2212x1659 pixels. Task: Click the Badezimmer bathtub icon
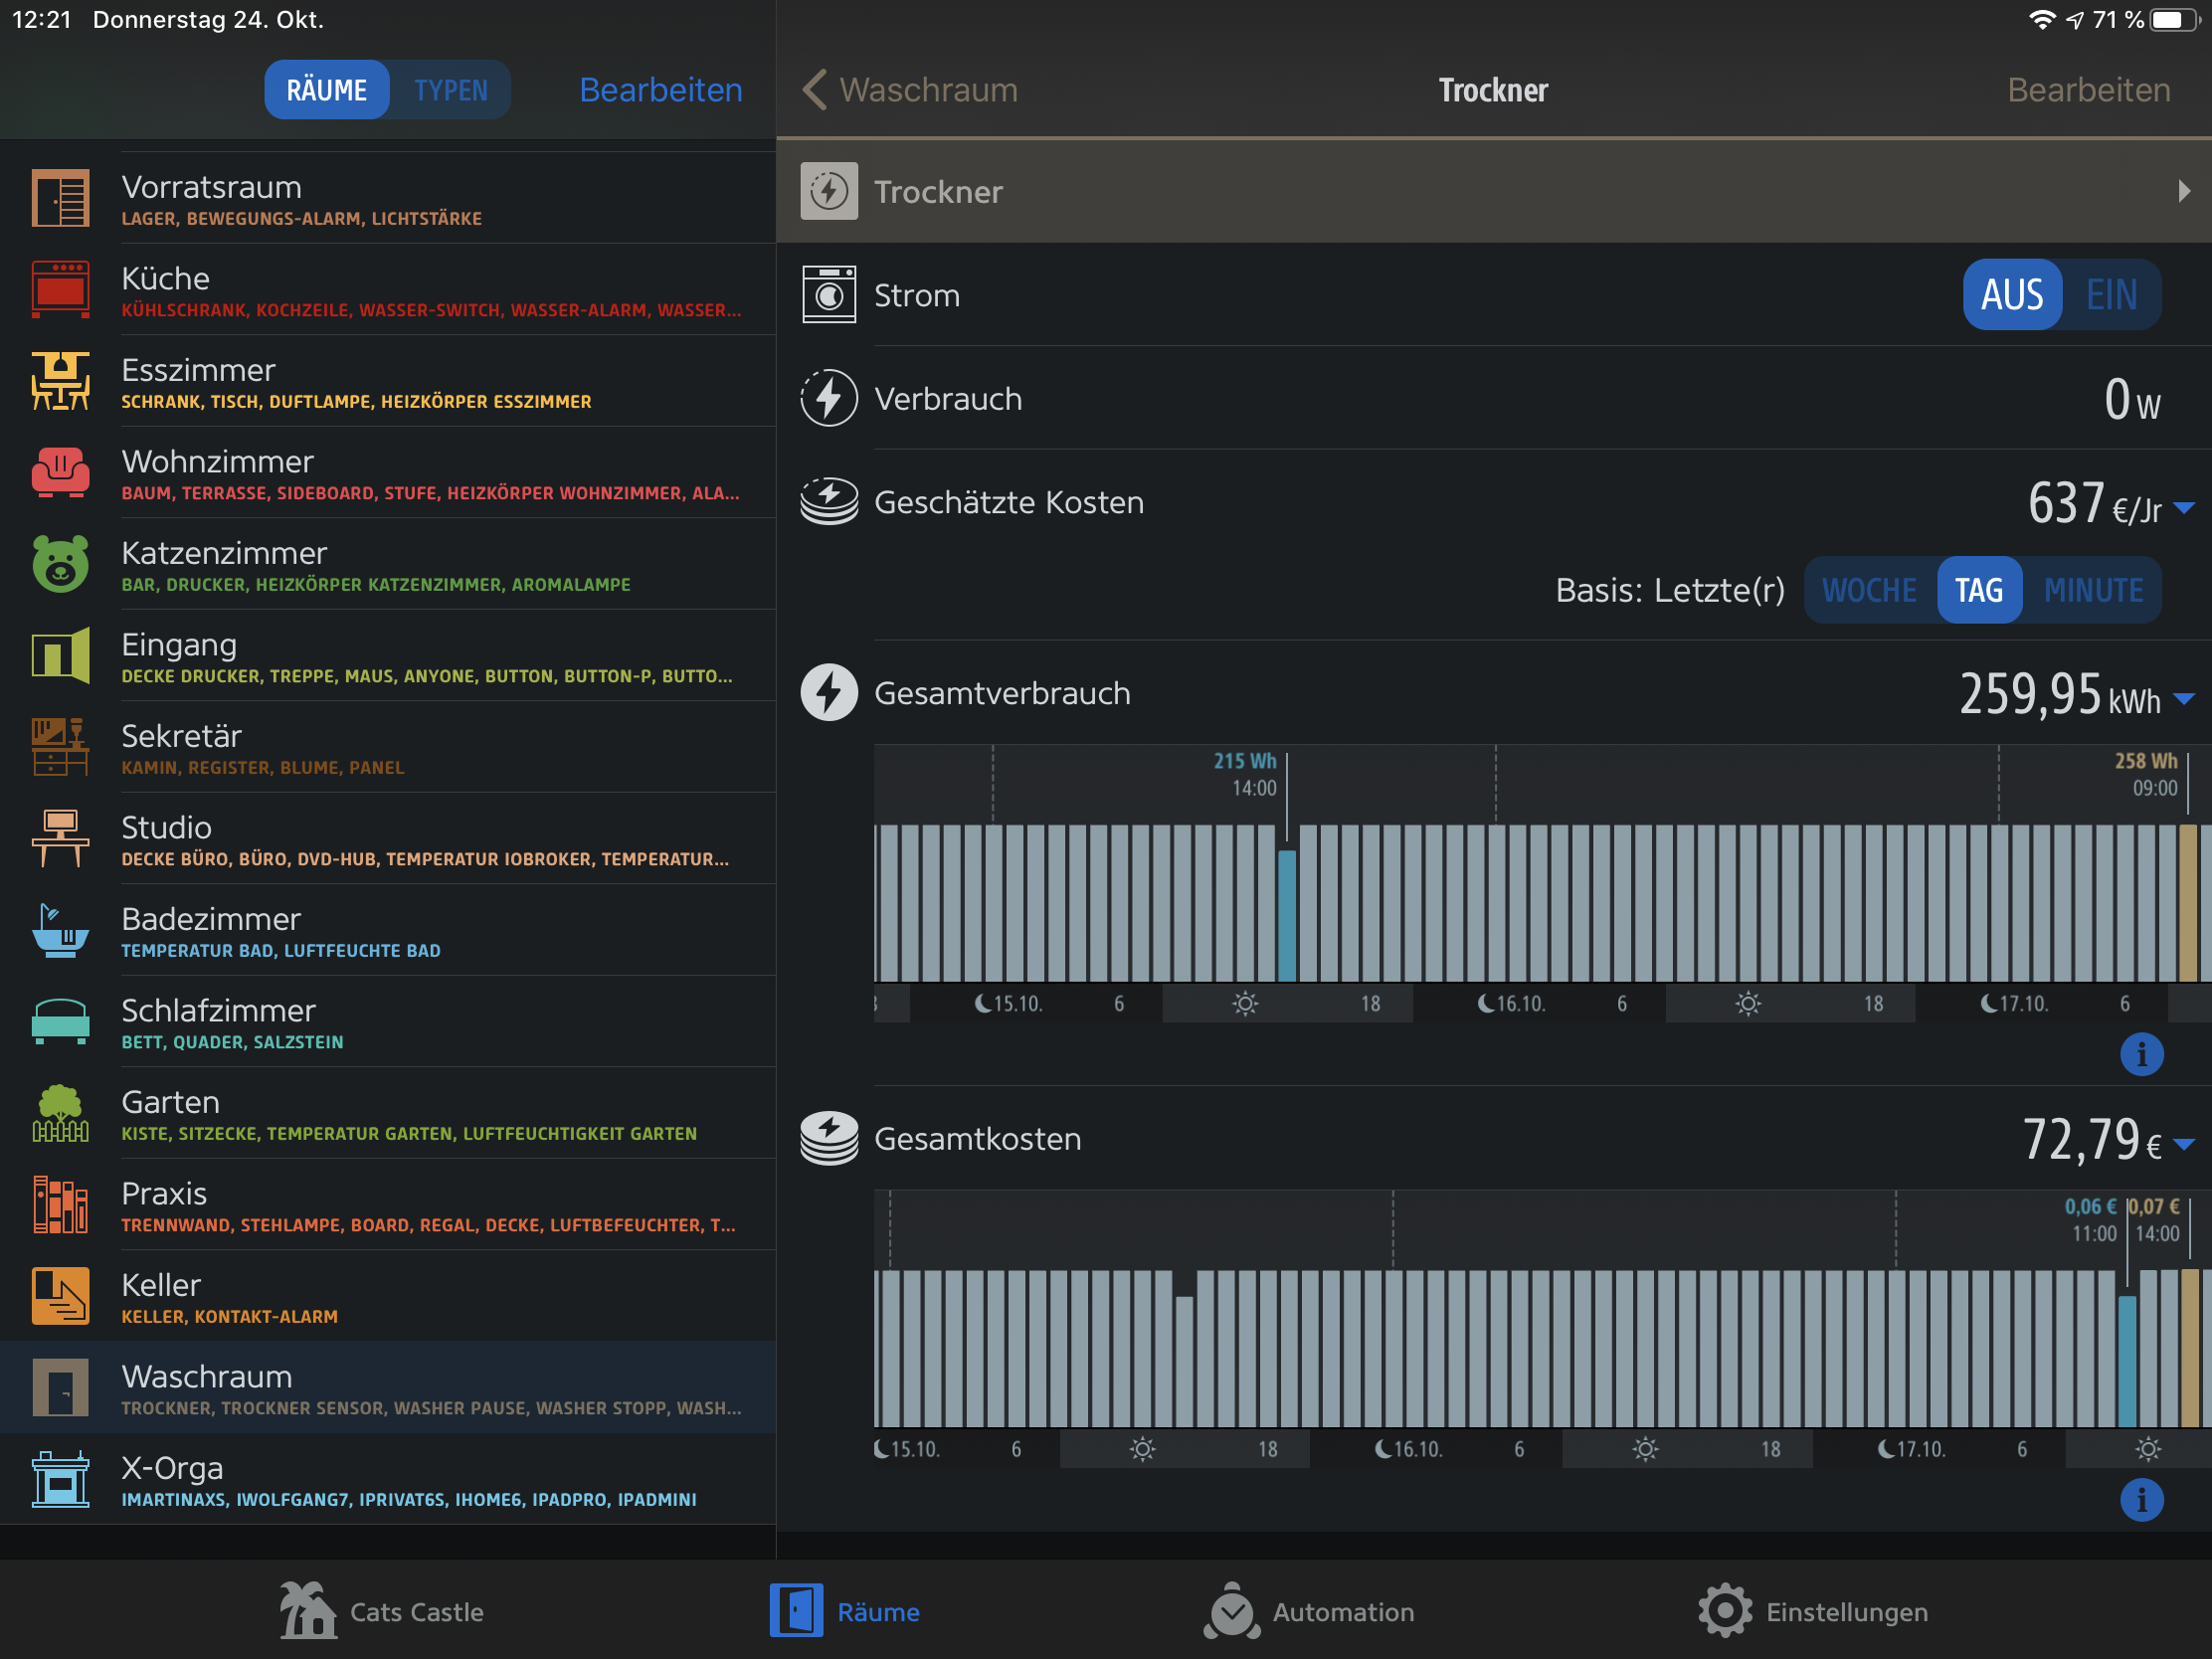coord(60,930)
